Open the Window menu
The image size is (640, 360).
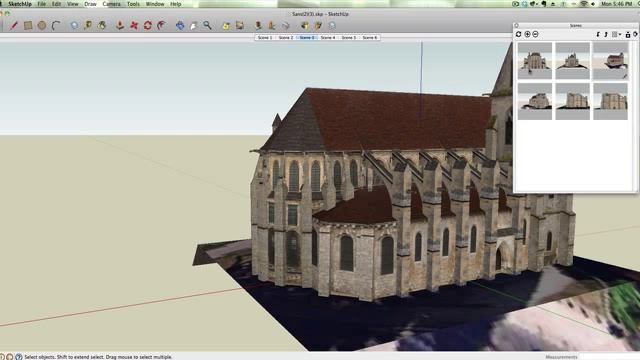155,4
